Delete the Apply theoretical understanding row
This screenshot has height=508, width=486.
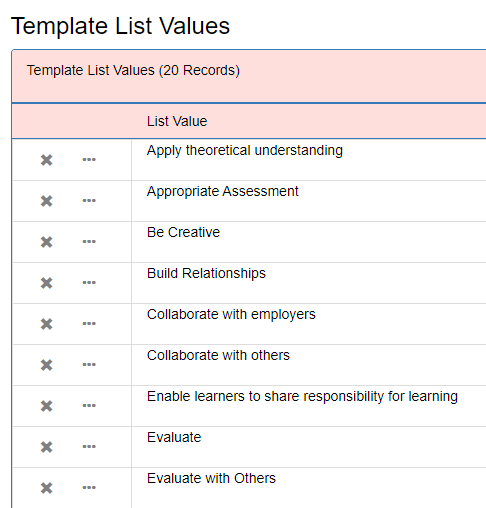tap(47, 160)
